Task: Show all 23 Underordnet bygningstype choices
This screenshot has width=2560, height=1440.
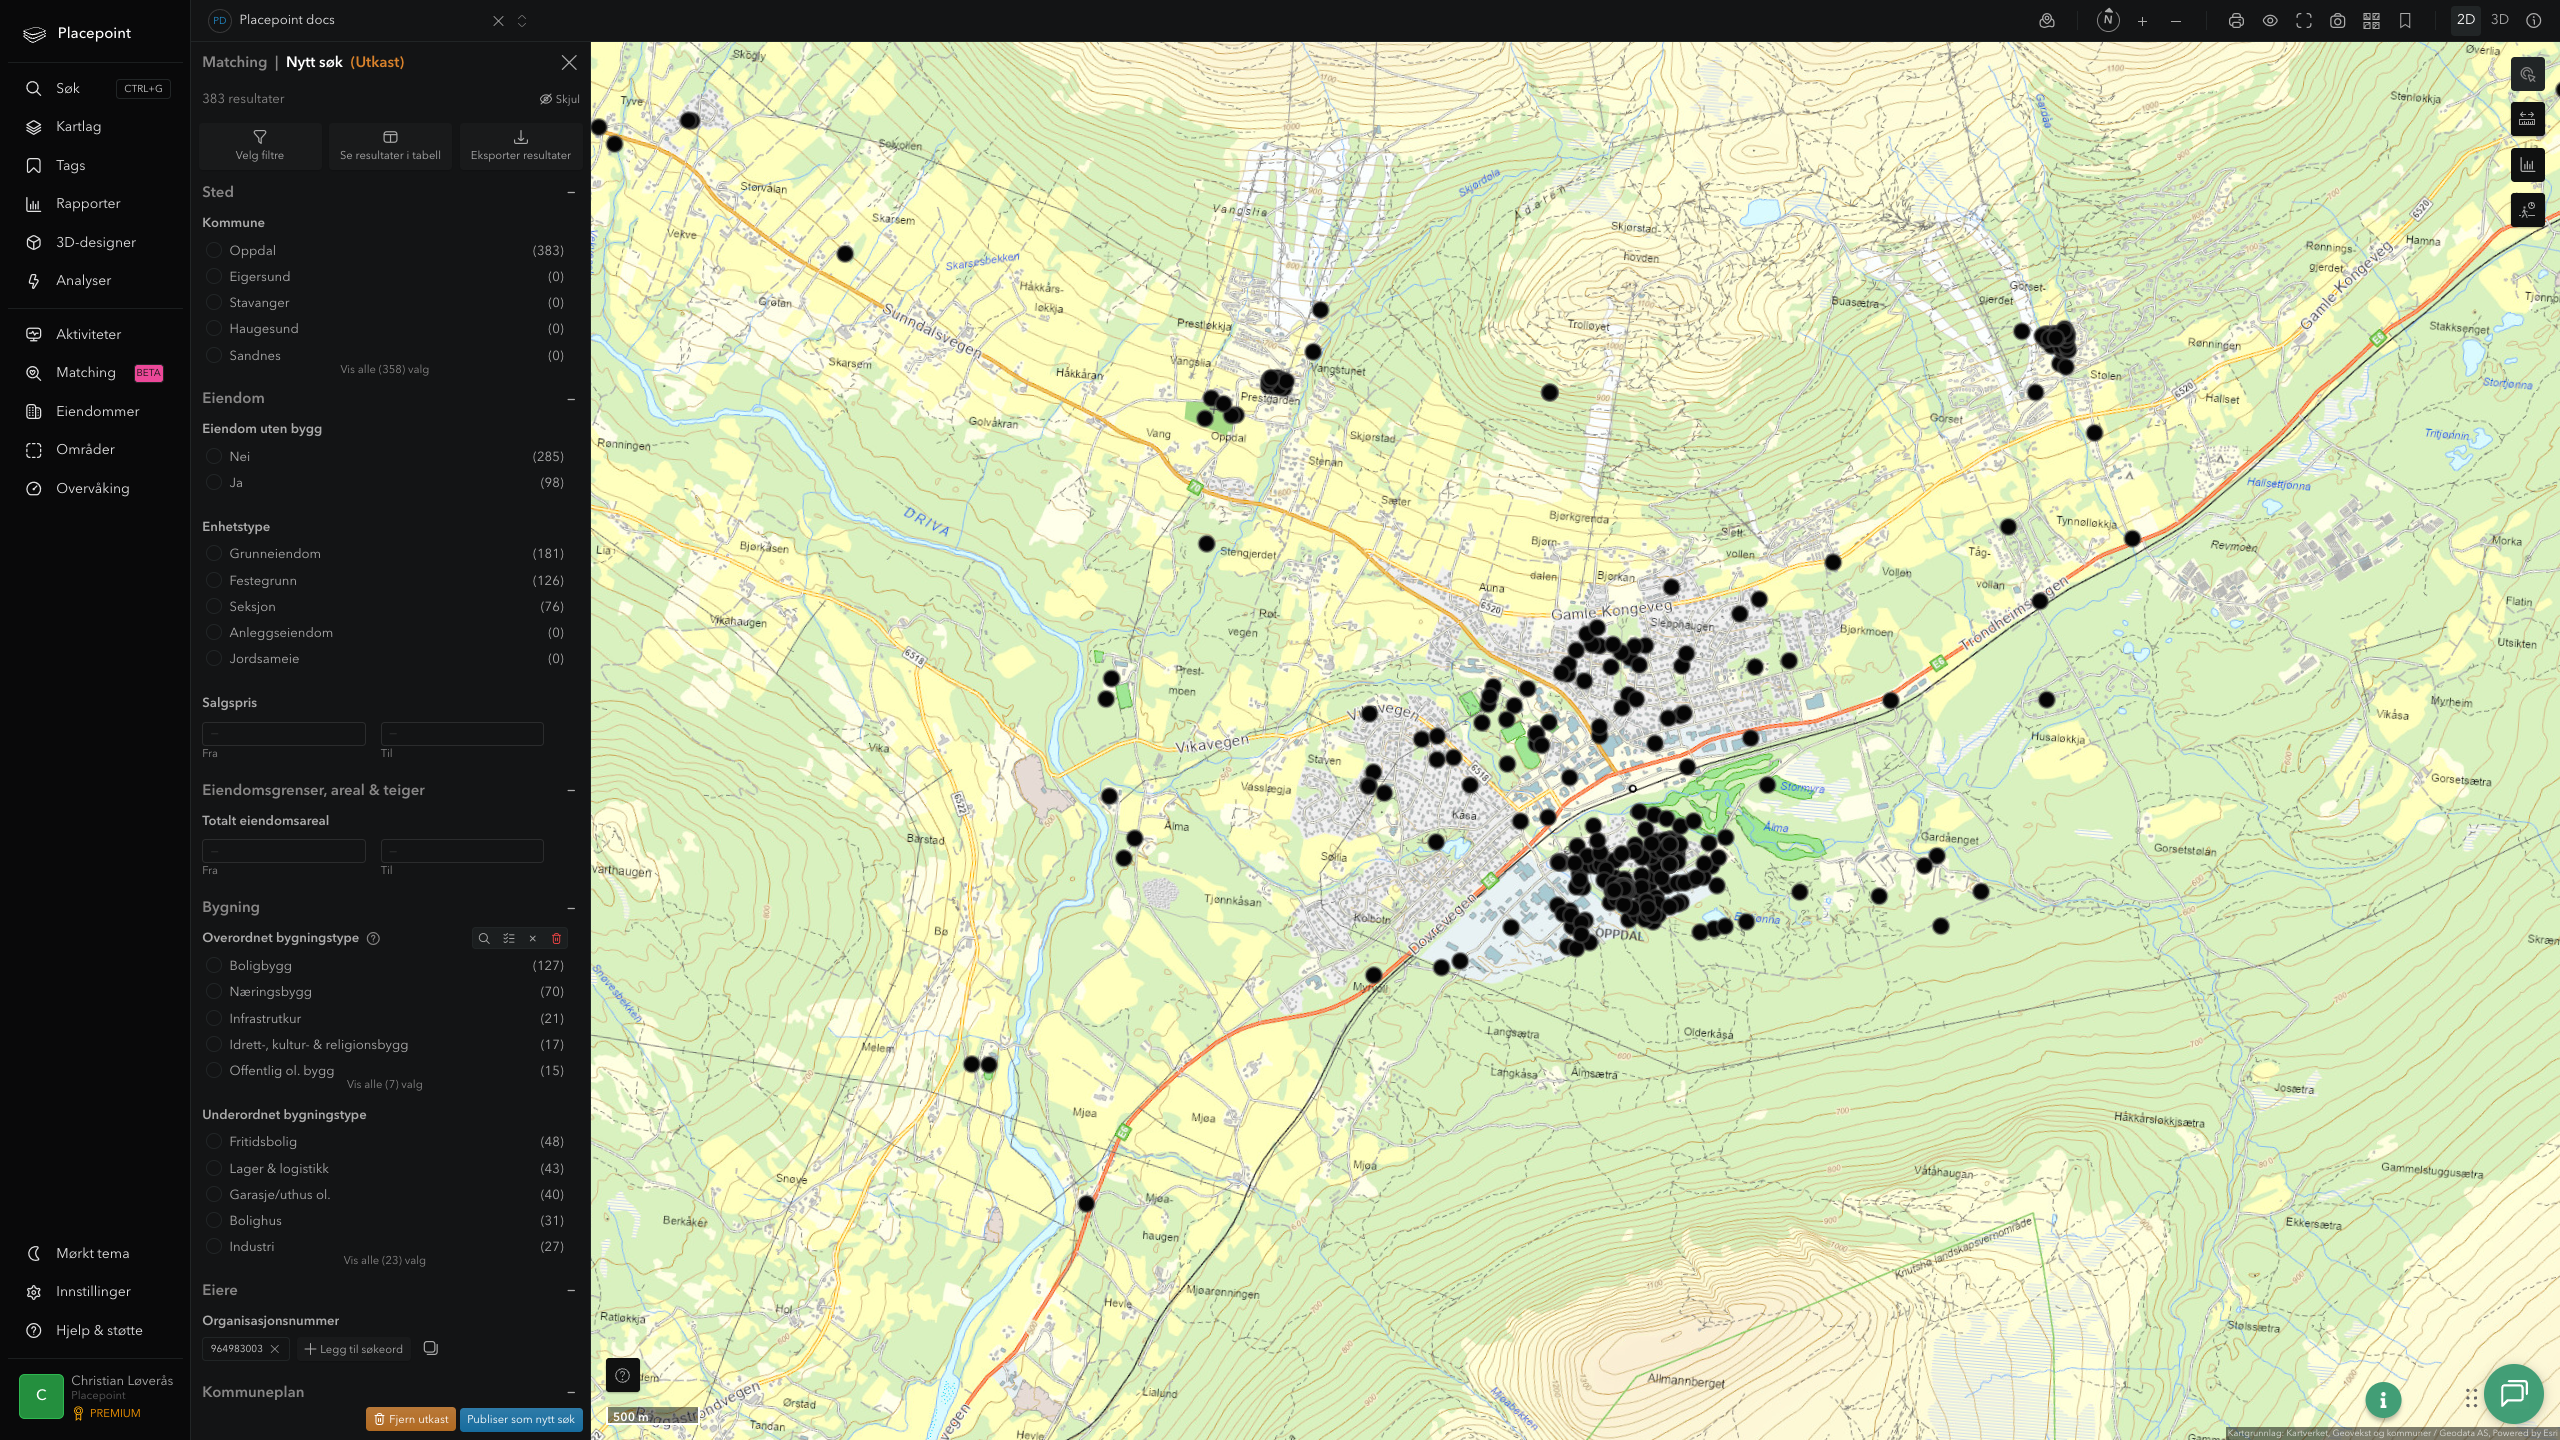Action: click(384, 1261)
